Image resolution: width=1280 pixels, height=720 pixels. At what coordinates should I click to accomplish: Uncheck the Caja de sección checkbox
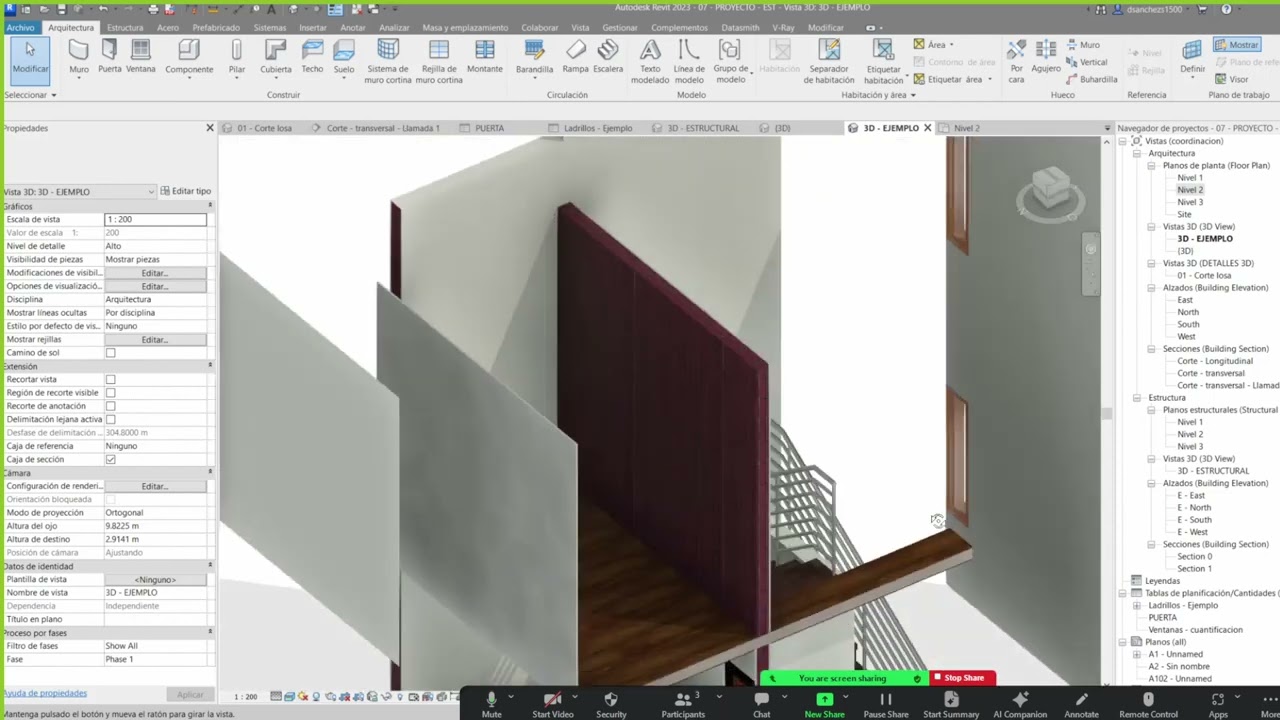[x=111, y=460]
